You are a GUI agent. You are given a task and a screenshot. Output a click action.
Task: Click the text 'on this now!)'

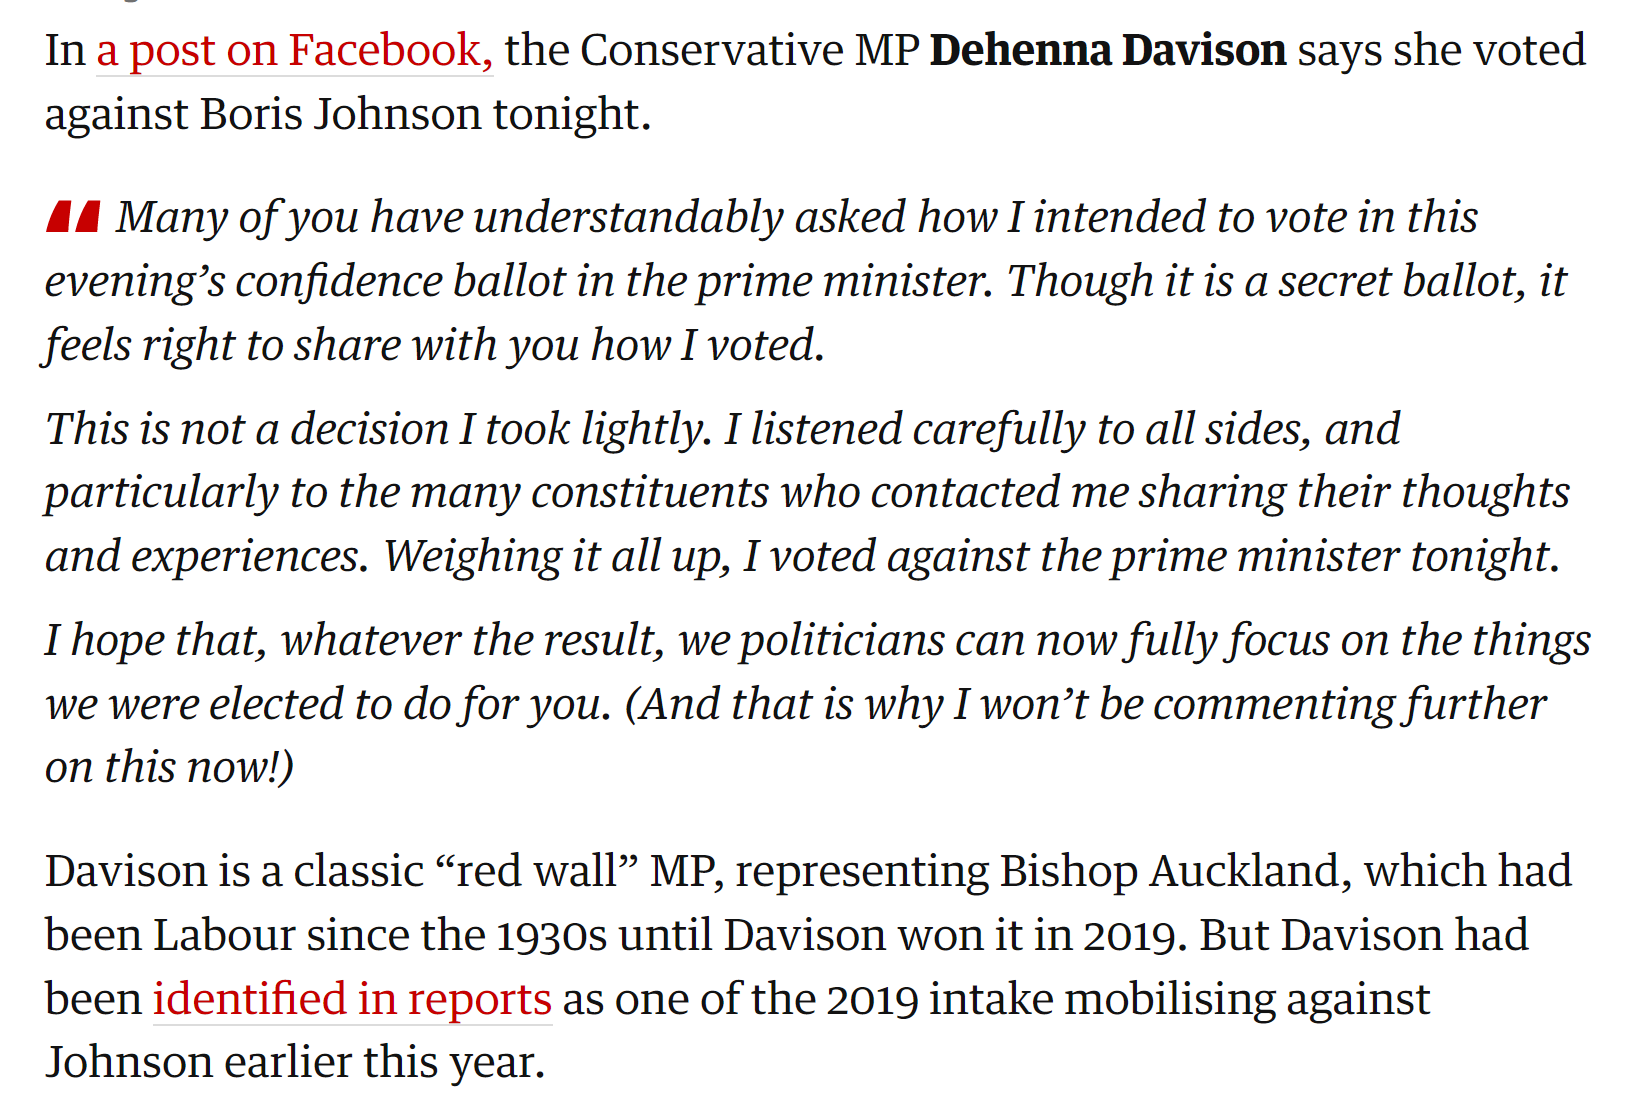coord(169,768)
